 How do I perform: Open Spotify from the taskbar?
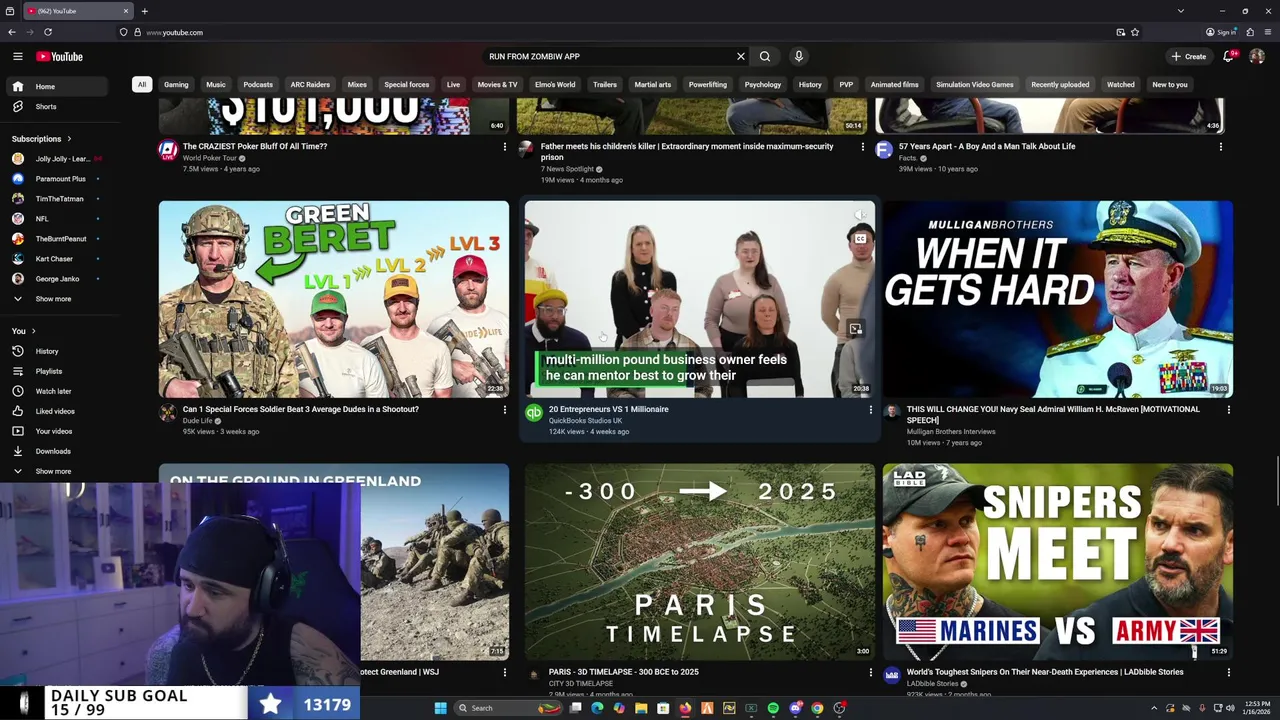pos(773,708)
